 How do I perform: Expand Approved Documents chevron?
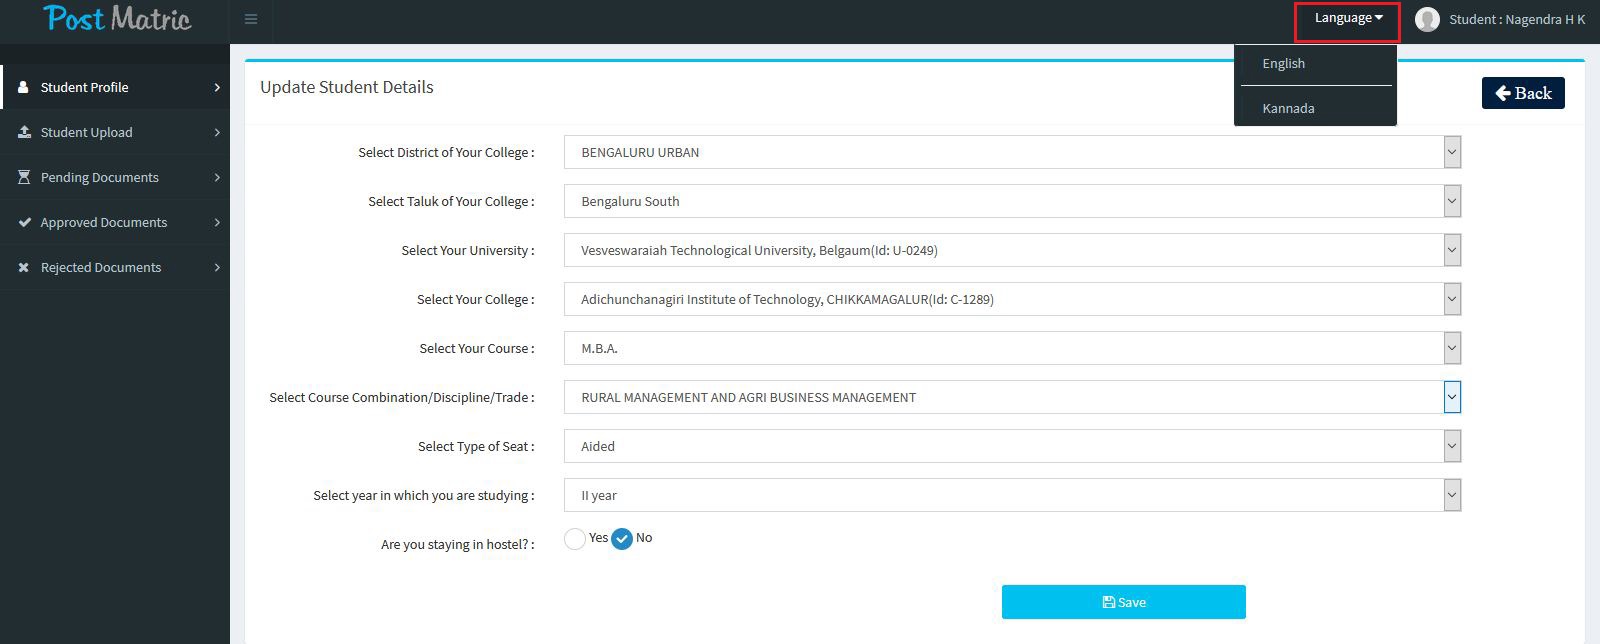coord(217,223)
